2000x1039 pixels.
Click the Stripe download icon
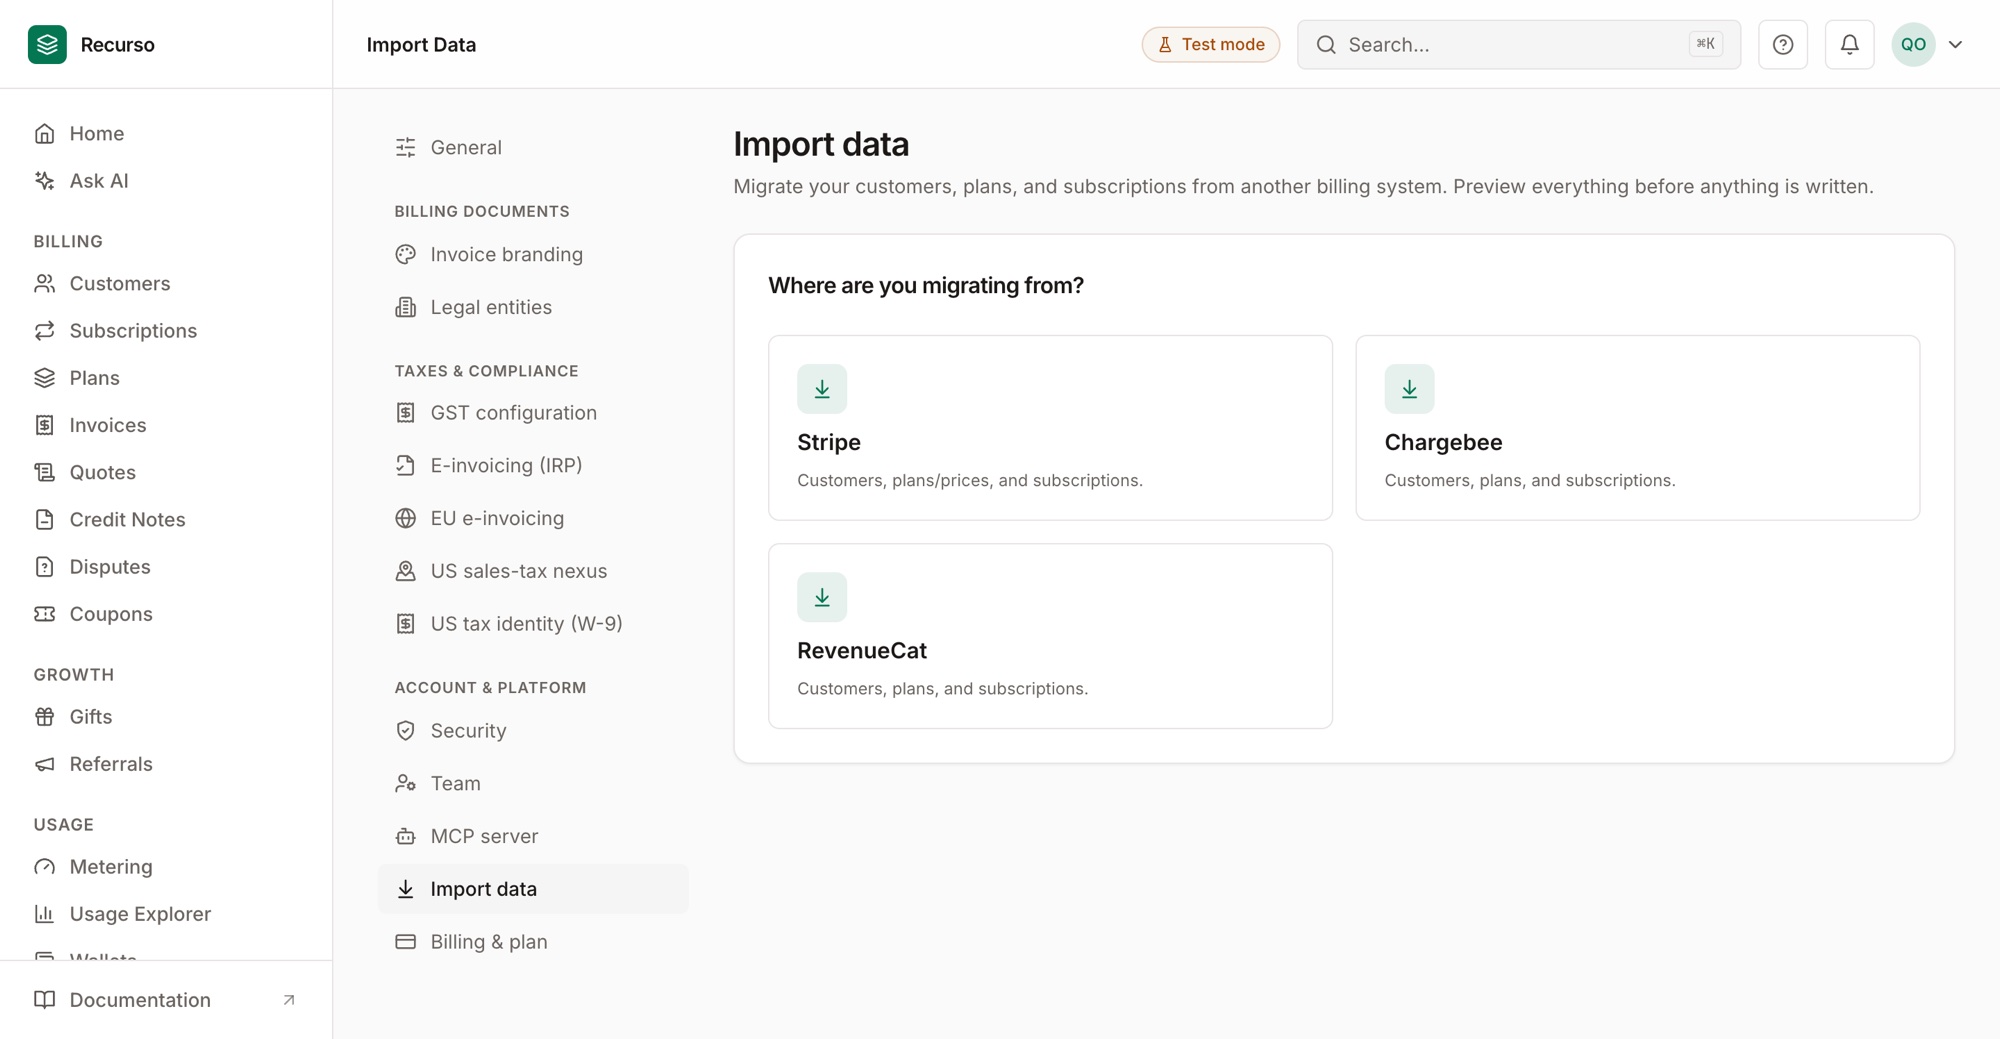(x=822, y=389)
